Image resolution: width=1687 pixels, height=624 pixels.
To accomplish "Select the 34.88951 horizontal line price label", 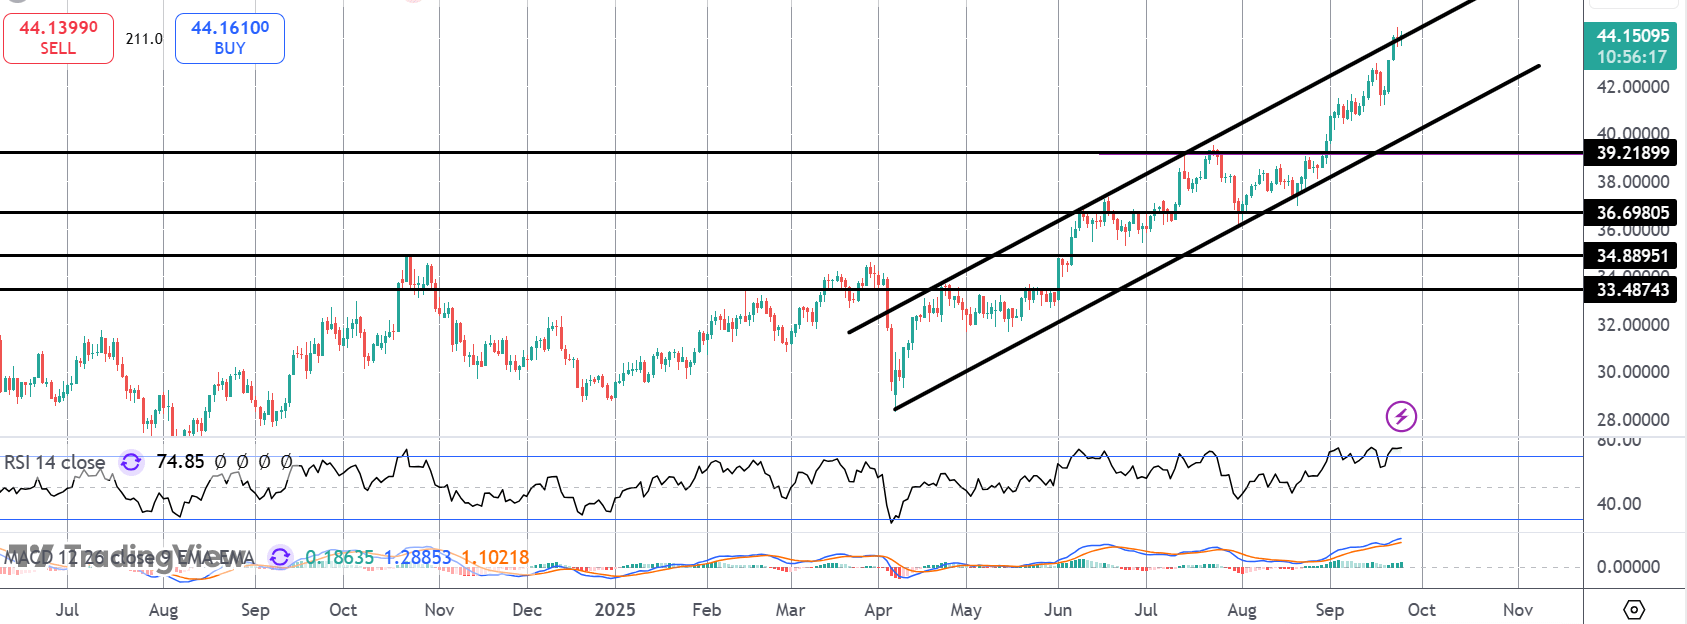I will [x=1632, y=256].
